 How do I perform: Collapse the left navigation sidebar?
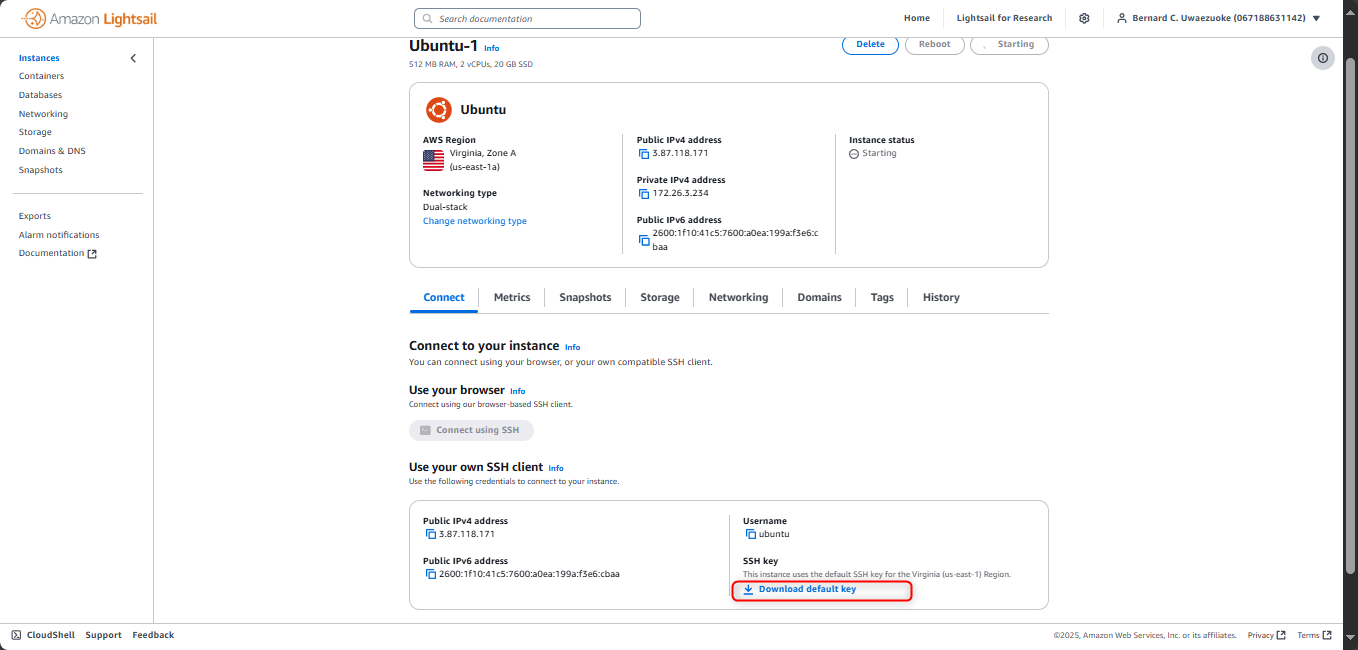[134, 58]
